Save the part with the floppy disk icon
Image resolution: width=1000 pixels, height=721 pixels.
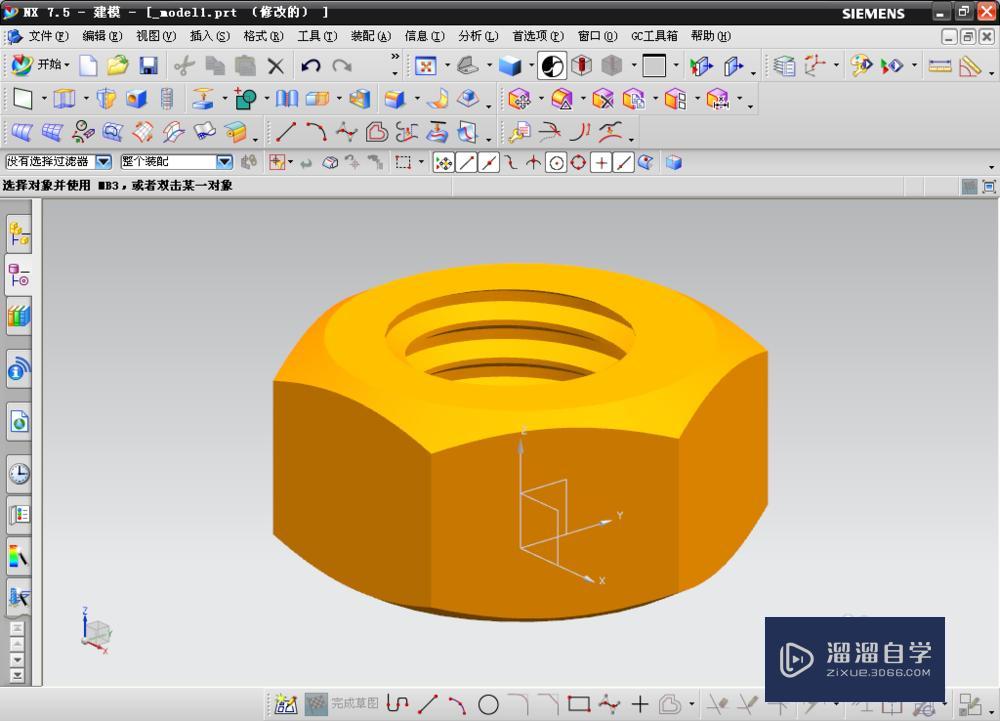(148, 65)
